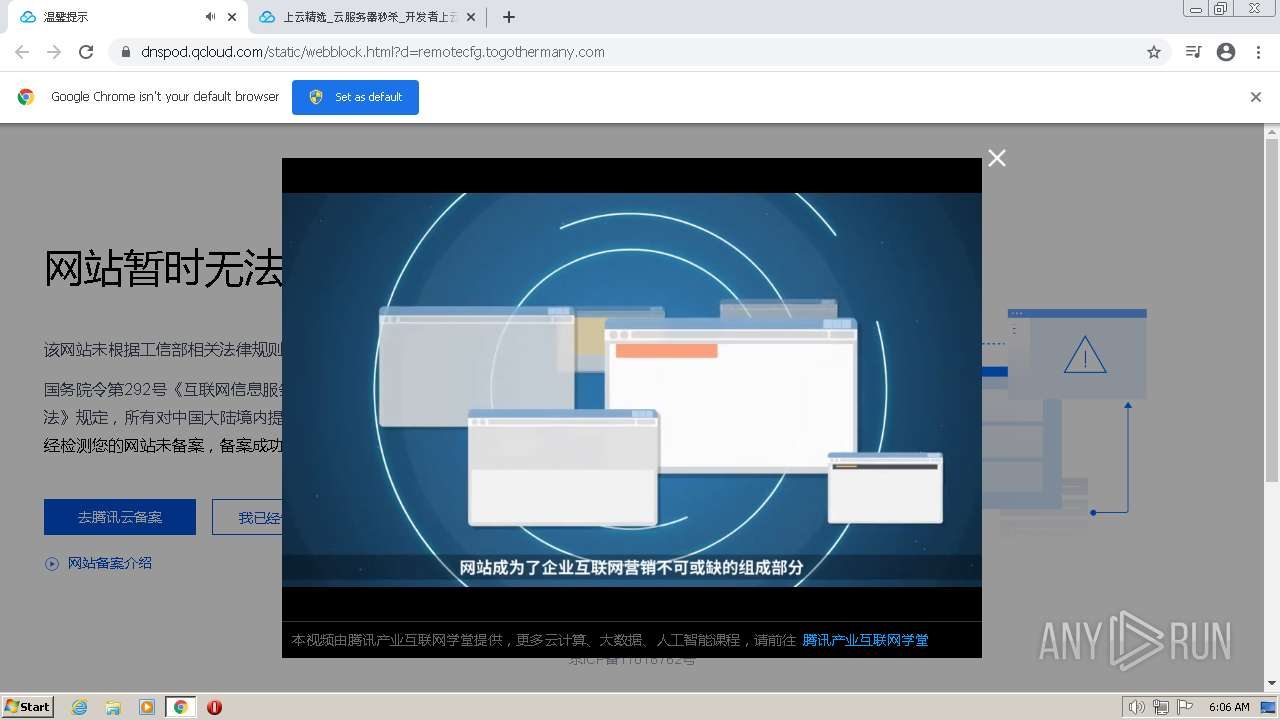Click the address bar URL

(x=372, y=52)
